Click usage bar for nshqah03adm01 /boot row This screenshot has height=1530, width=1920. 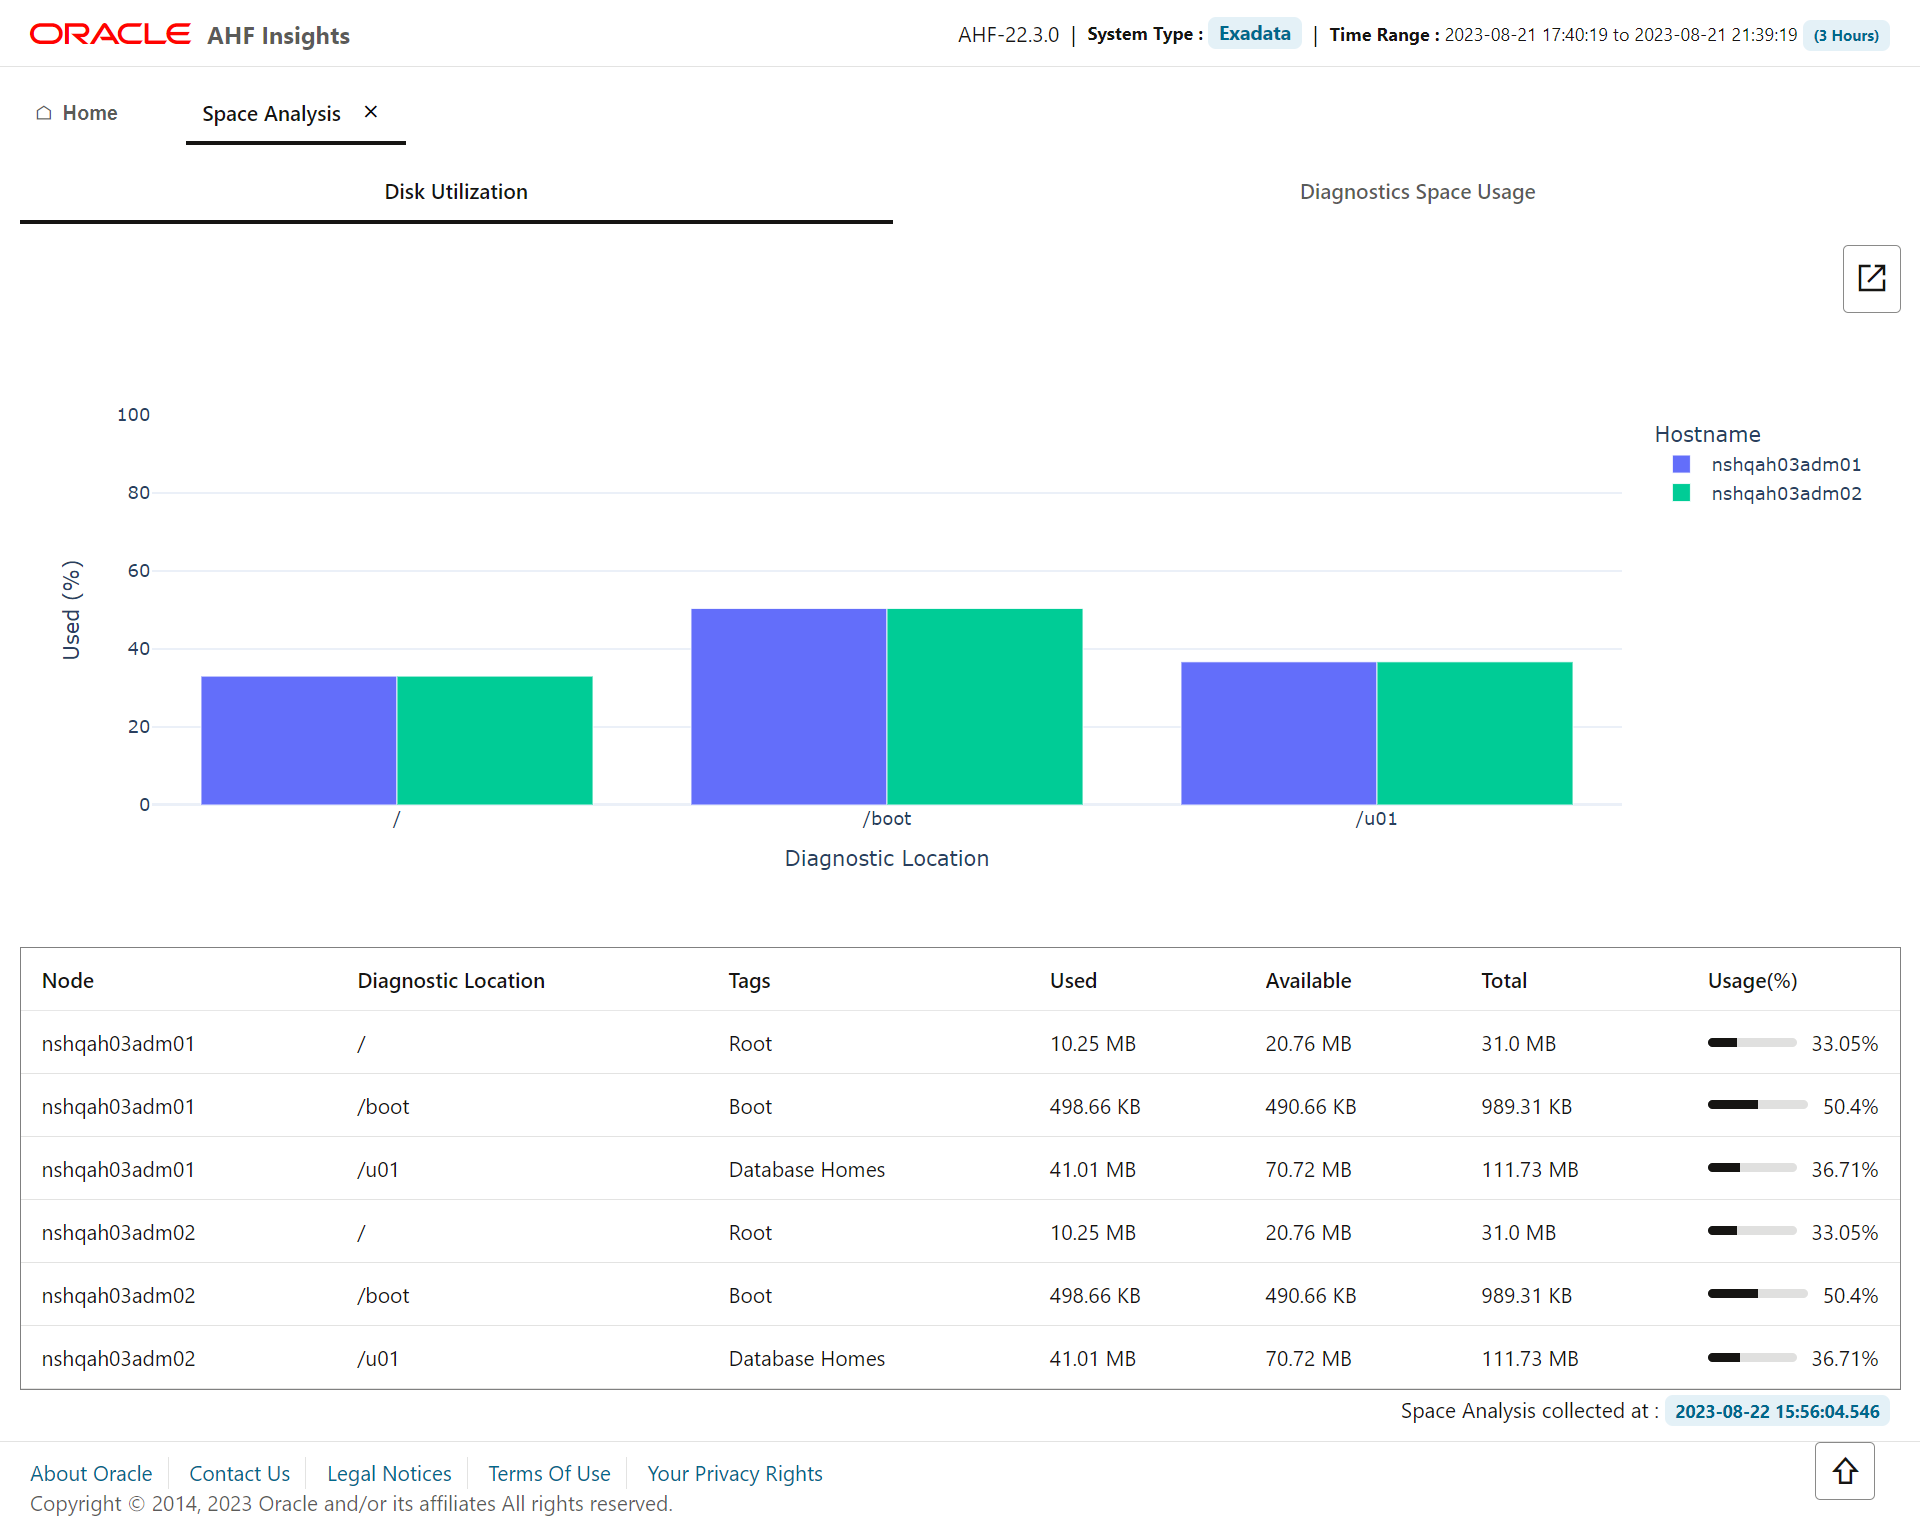1757,1105
